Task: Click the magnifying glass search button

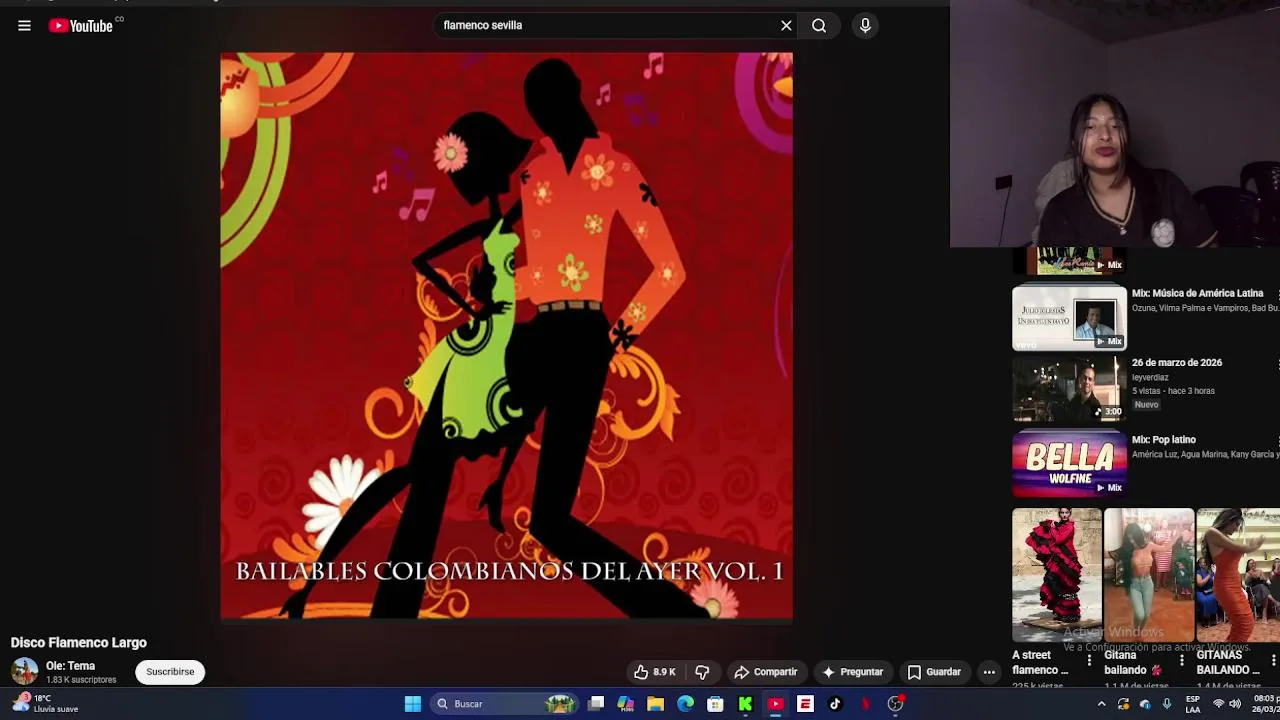Action: (x=819, y=26)
